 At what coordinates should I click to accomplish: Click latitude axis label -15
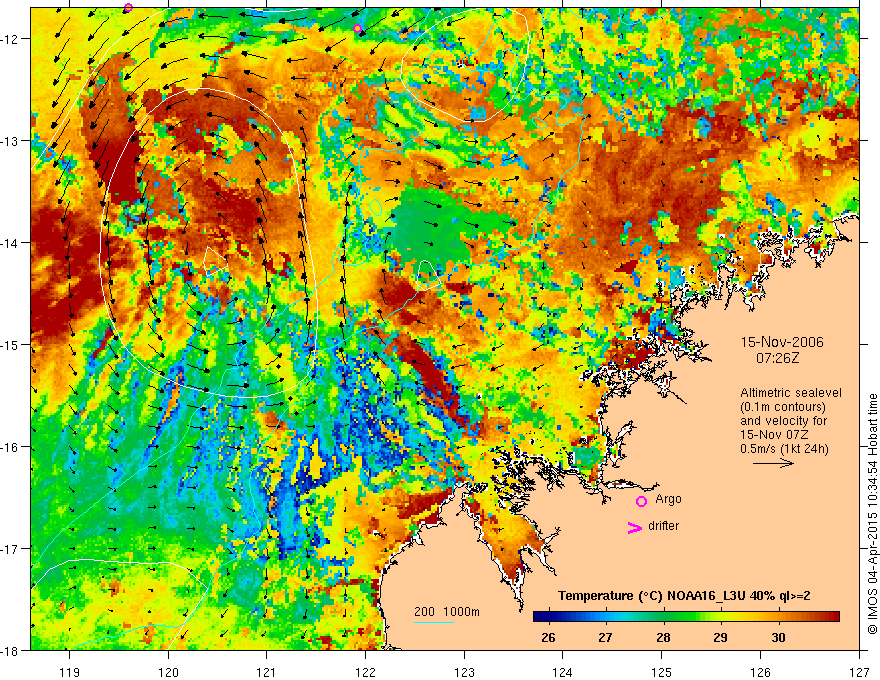click(x=10, y=344)
